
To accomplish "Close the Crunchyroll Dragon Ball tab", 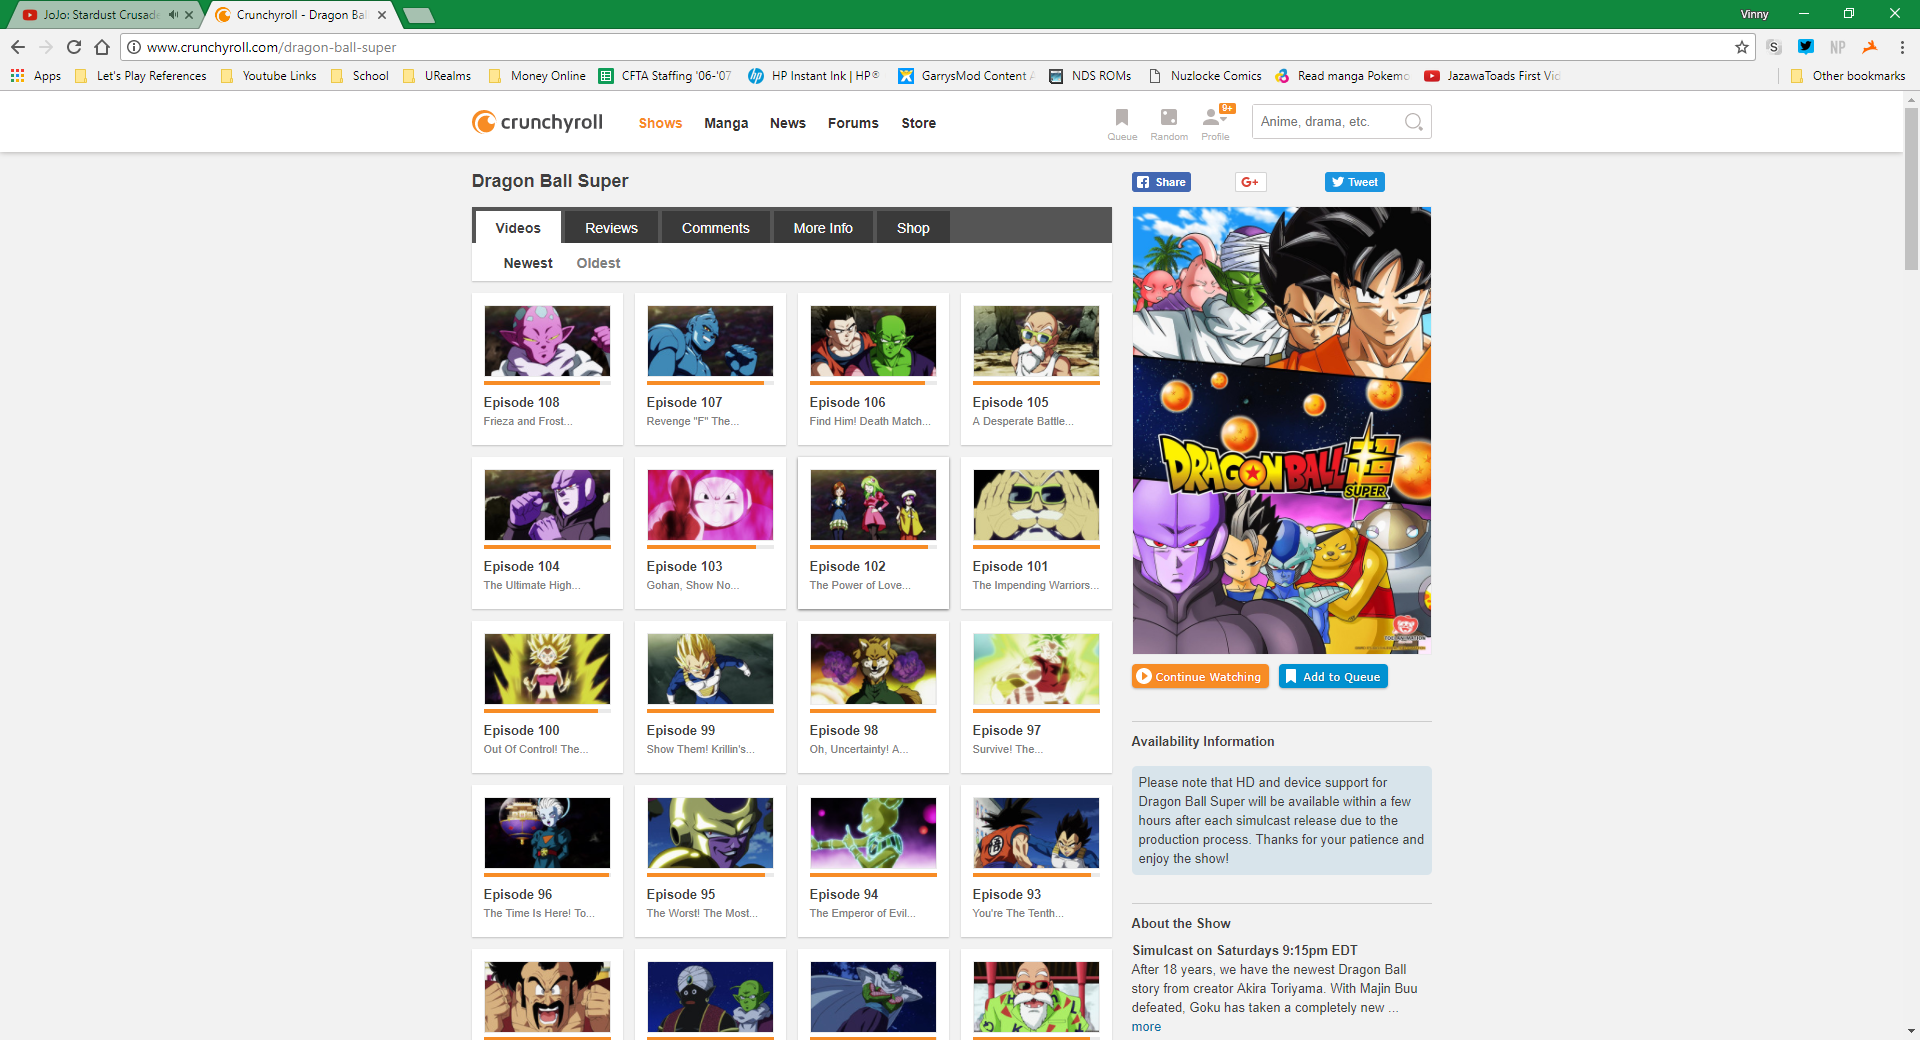I will (382, 15).
